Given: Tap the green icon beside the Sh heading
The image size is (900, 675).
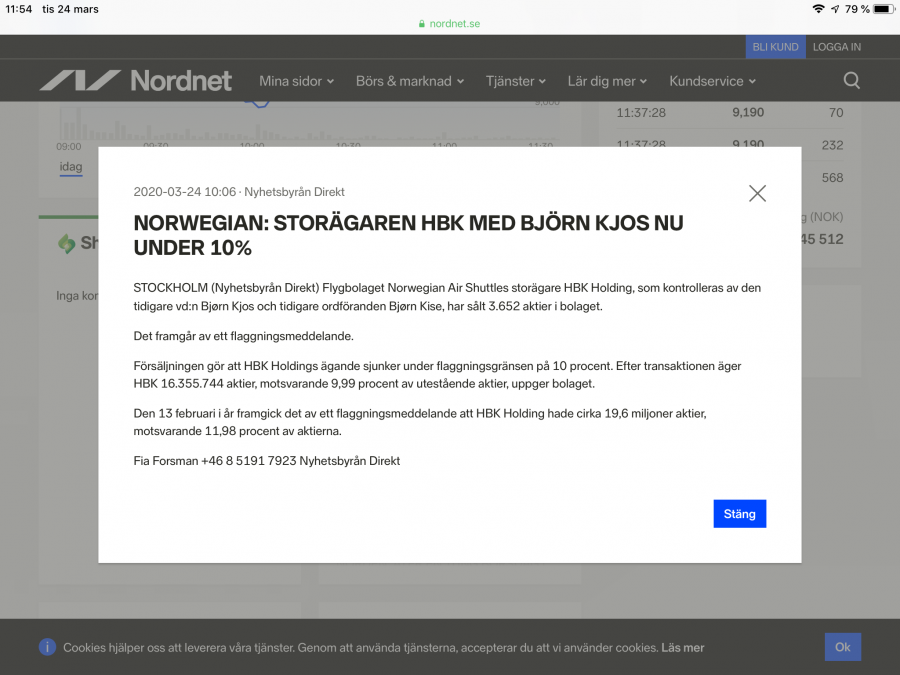Looking at the screenshot, I should [x=67, y=243].
